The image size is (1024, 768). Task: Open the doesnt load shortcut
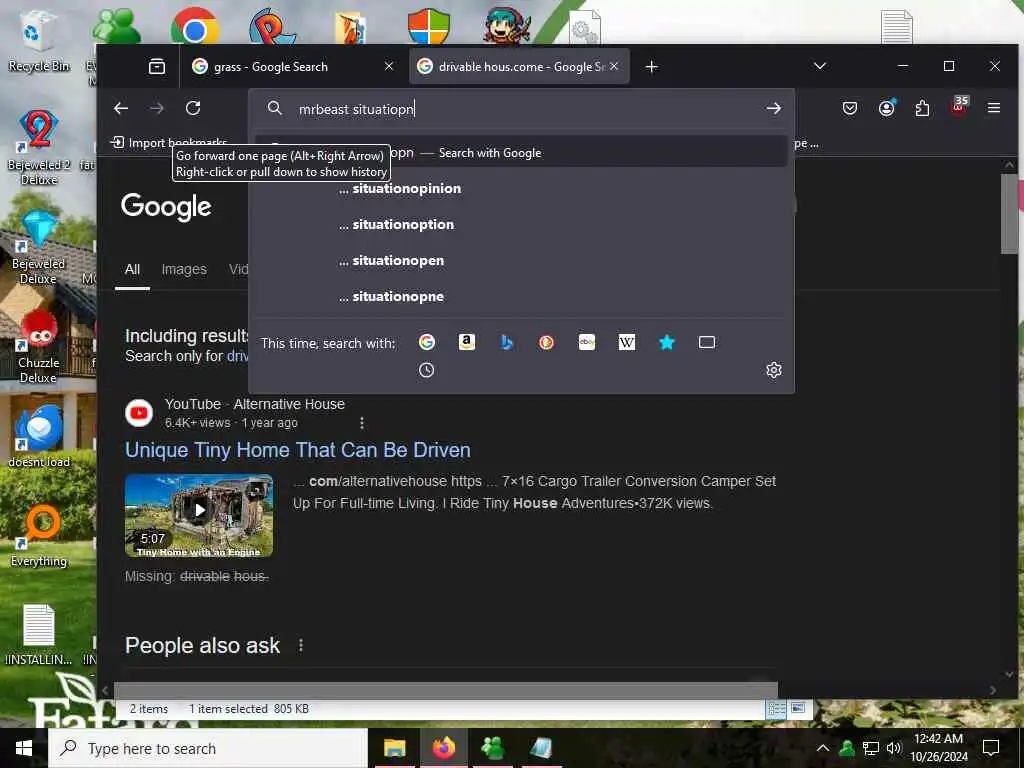(39, 436)
